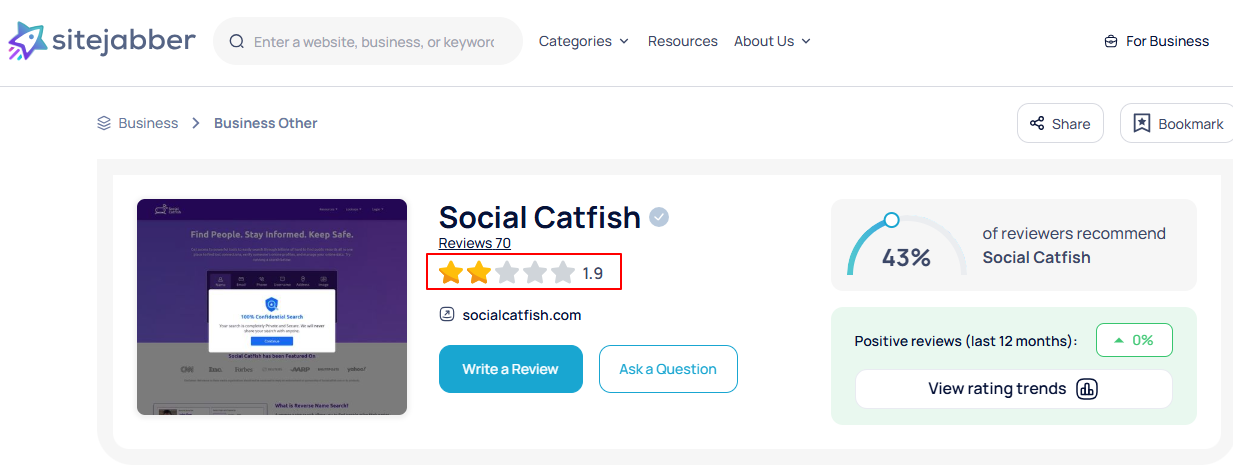
Task: Click the verified badge next to Social Catfish
Action: [659, 217]
